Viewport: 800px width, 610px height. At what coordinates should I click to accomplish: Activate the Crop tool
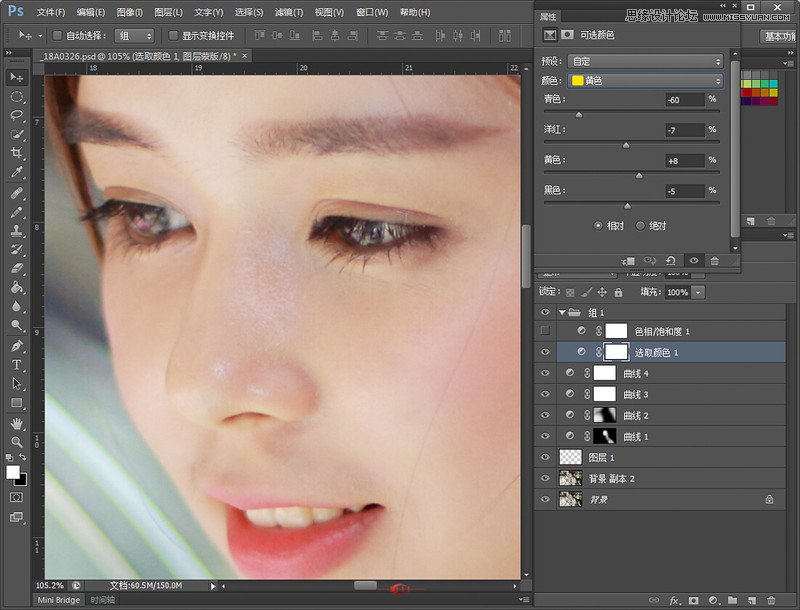14,152
